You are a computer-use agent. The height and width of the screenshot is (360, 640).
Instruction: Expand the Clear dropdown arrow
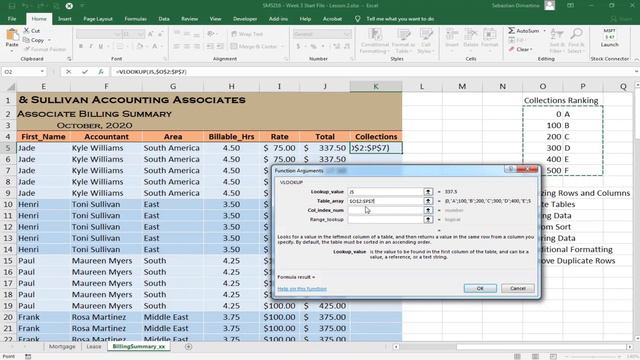[x=531, y=49]
